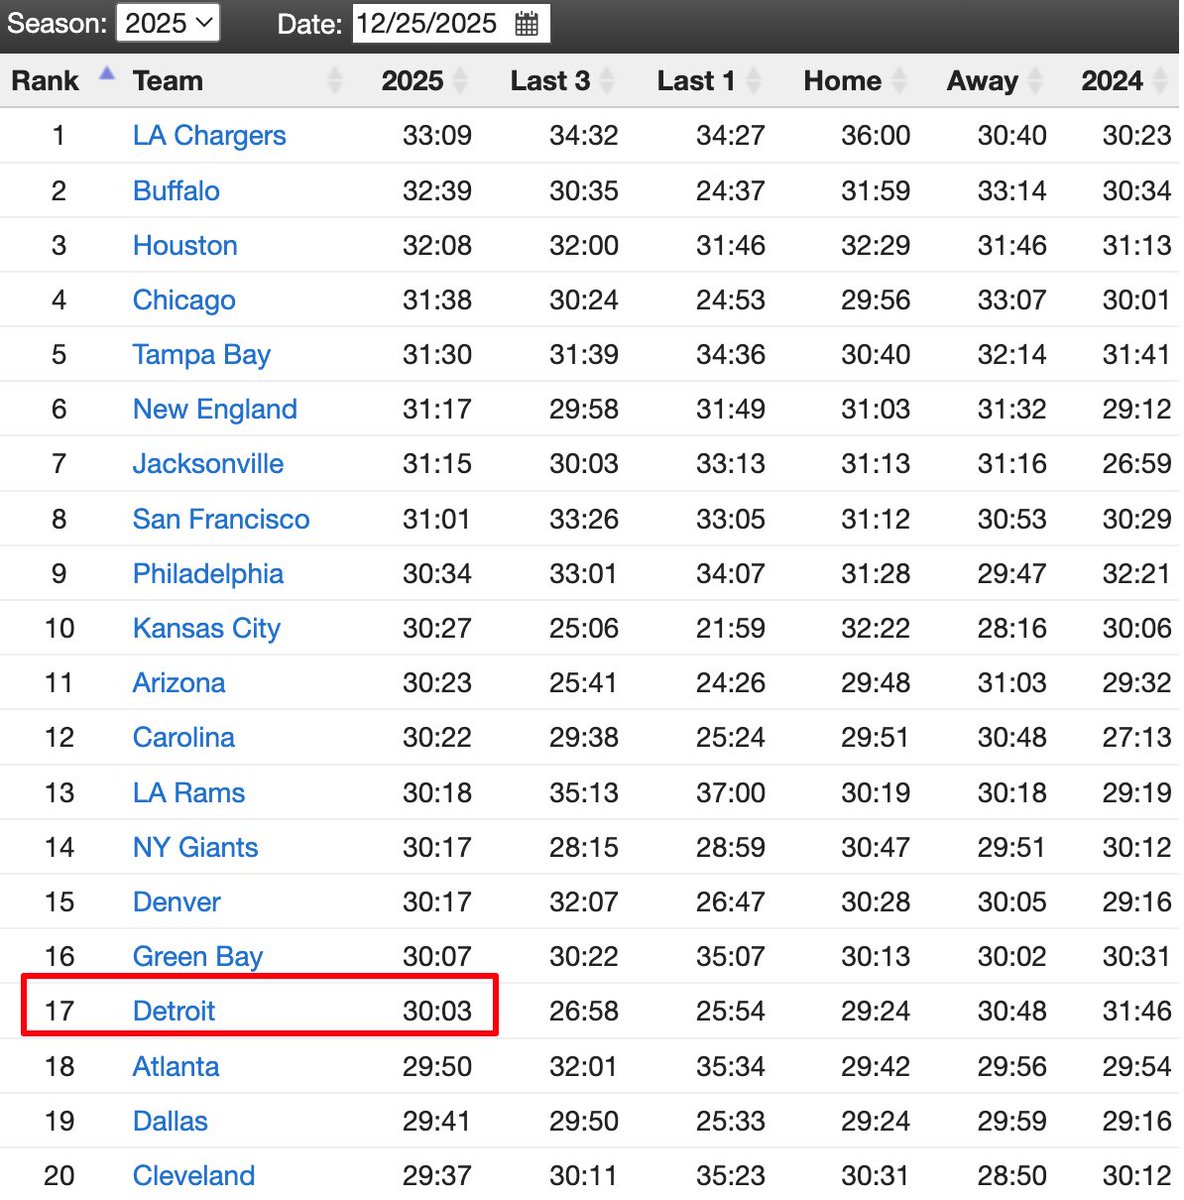
Task: Select Houston Last 3 value 32:00
Action: pos(584,246)
